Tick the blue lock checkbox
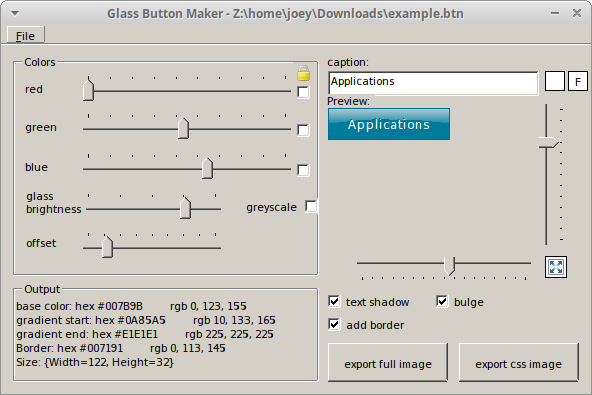Screen dimensions: 592x395 pyautogui.click(x=303, y=170)
